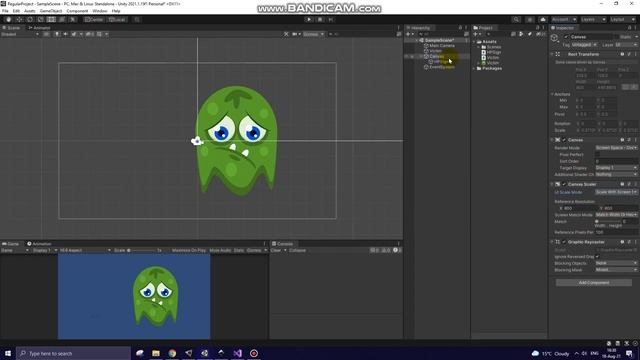The image size is (640, 360).
Task: Open the scene camera settings icon
Action: pyautogui.click(x=296, y=34)
